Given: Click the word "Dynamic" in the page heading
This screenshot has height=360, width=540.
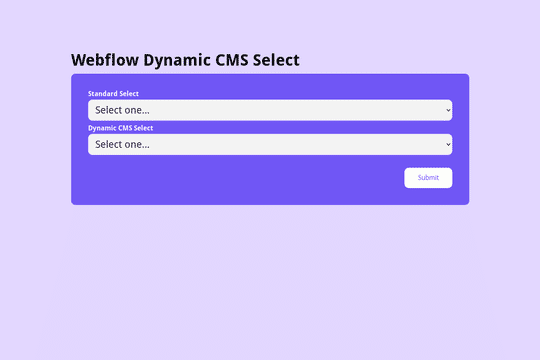Looking at the screenshot, I should 177,61.
